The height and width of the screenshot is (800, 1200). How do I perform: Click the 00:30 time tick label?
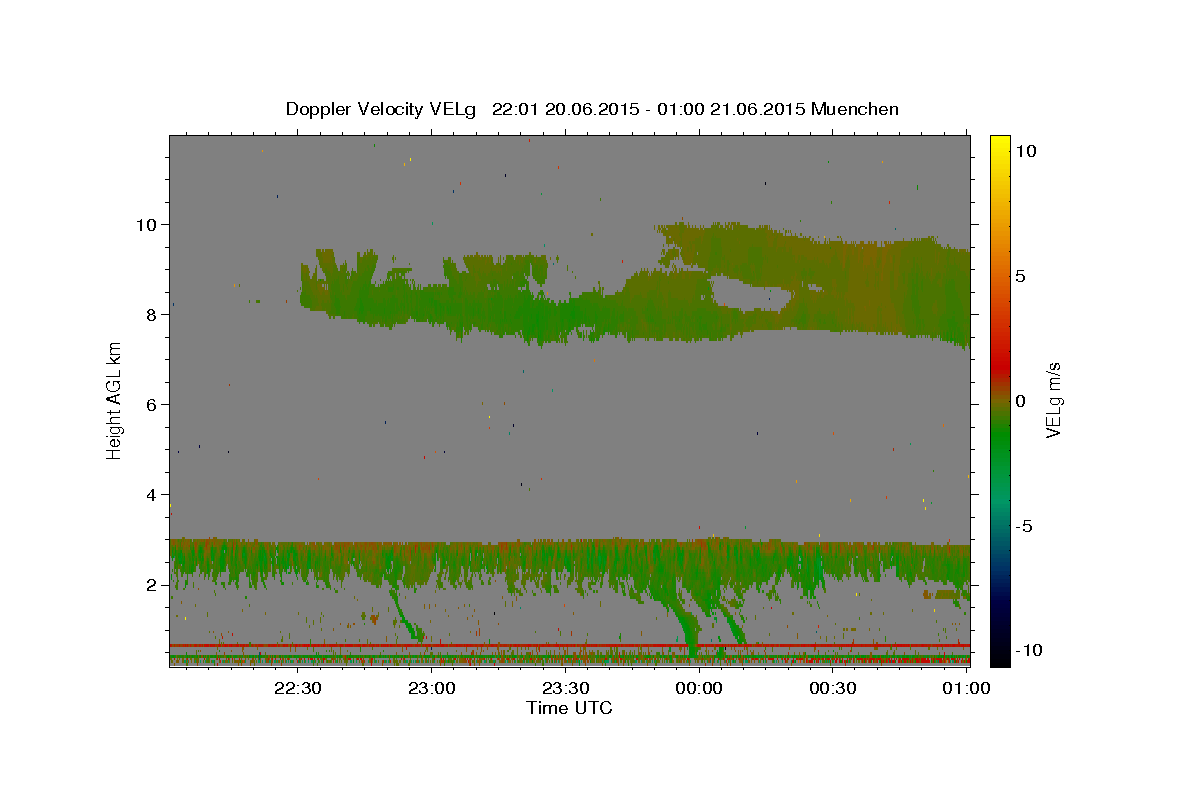click(x=832, y=688)
